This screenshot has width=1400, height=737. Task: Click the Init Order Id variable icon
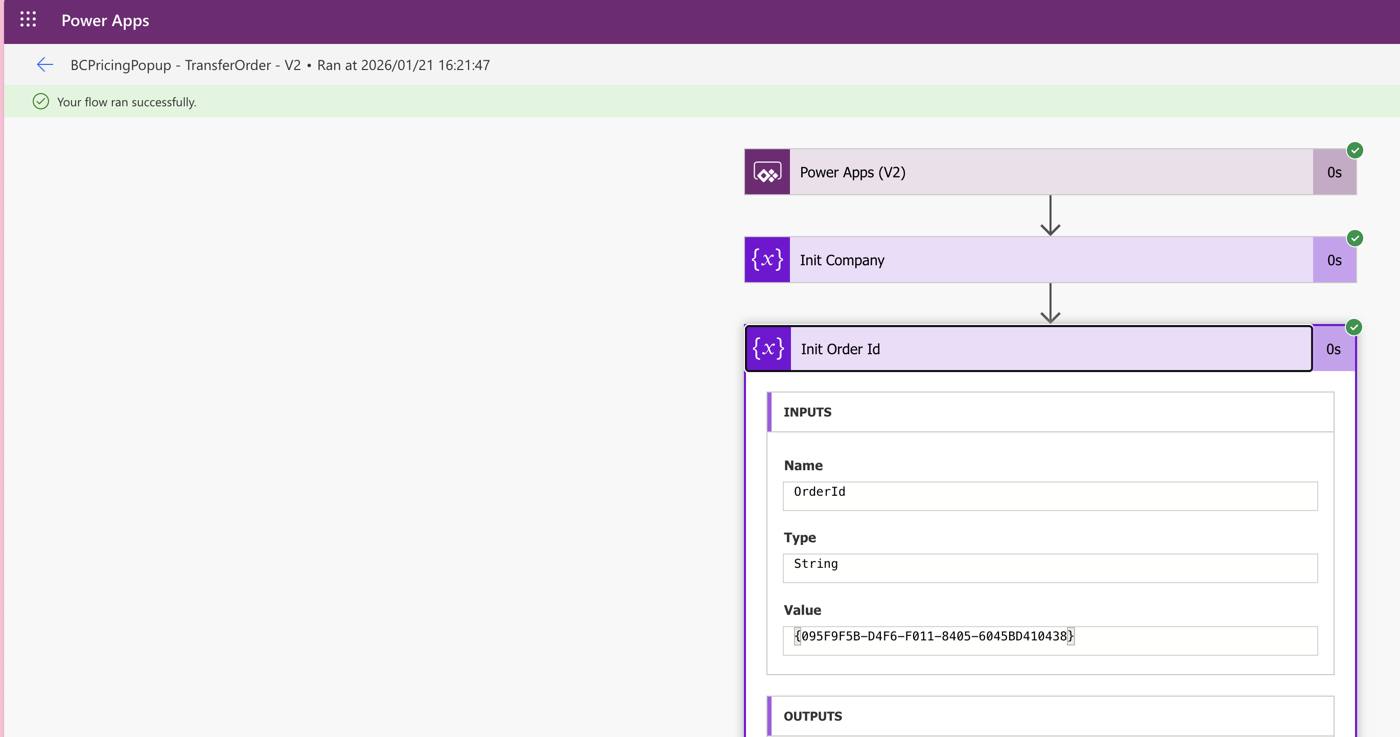[x=768, y=349]
